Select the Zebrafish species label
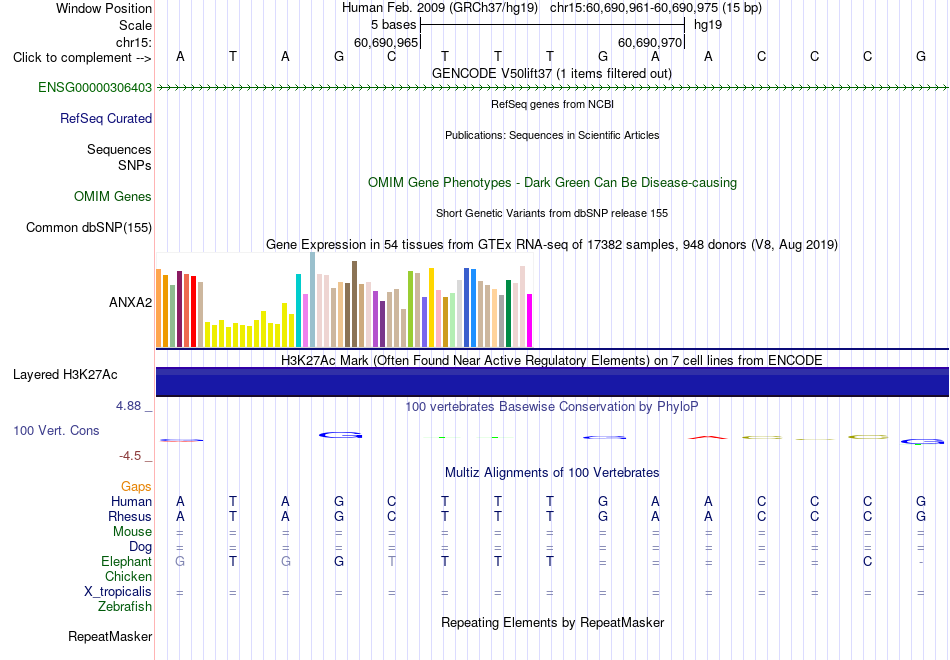This screenshot has width=950, height=660. [x=125, y=606]
